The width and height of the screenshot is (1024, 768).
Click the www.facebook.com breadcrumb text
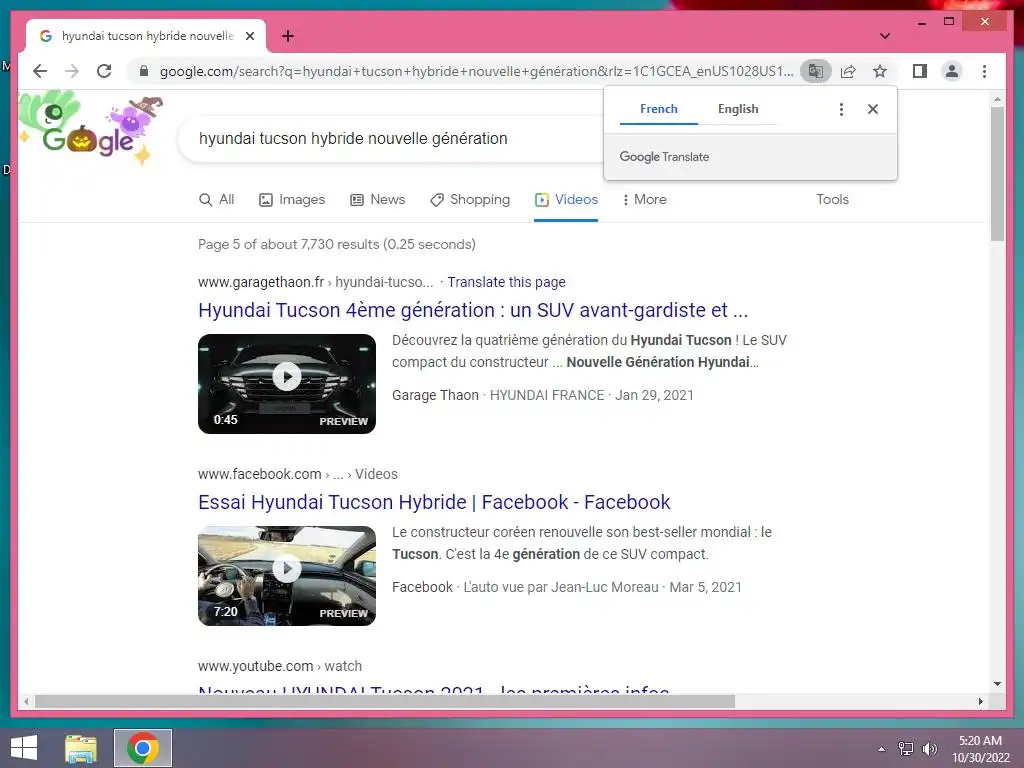click(x=298, y=474)
